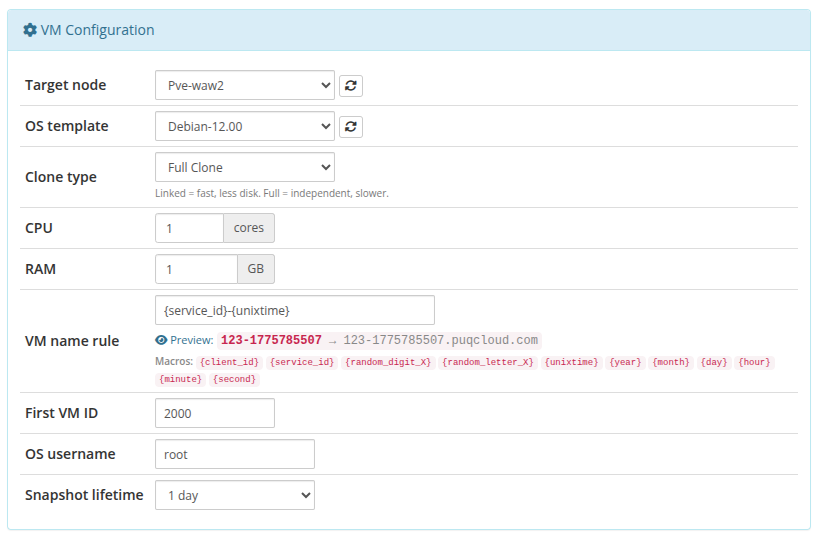Insert the {service_id} macro

point(302,362)
